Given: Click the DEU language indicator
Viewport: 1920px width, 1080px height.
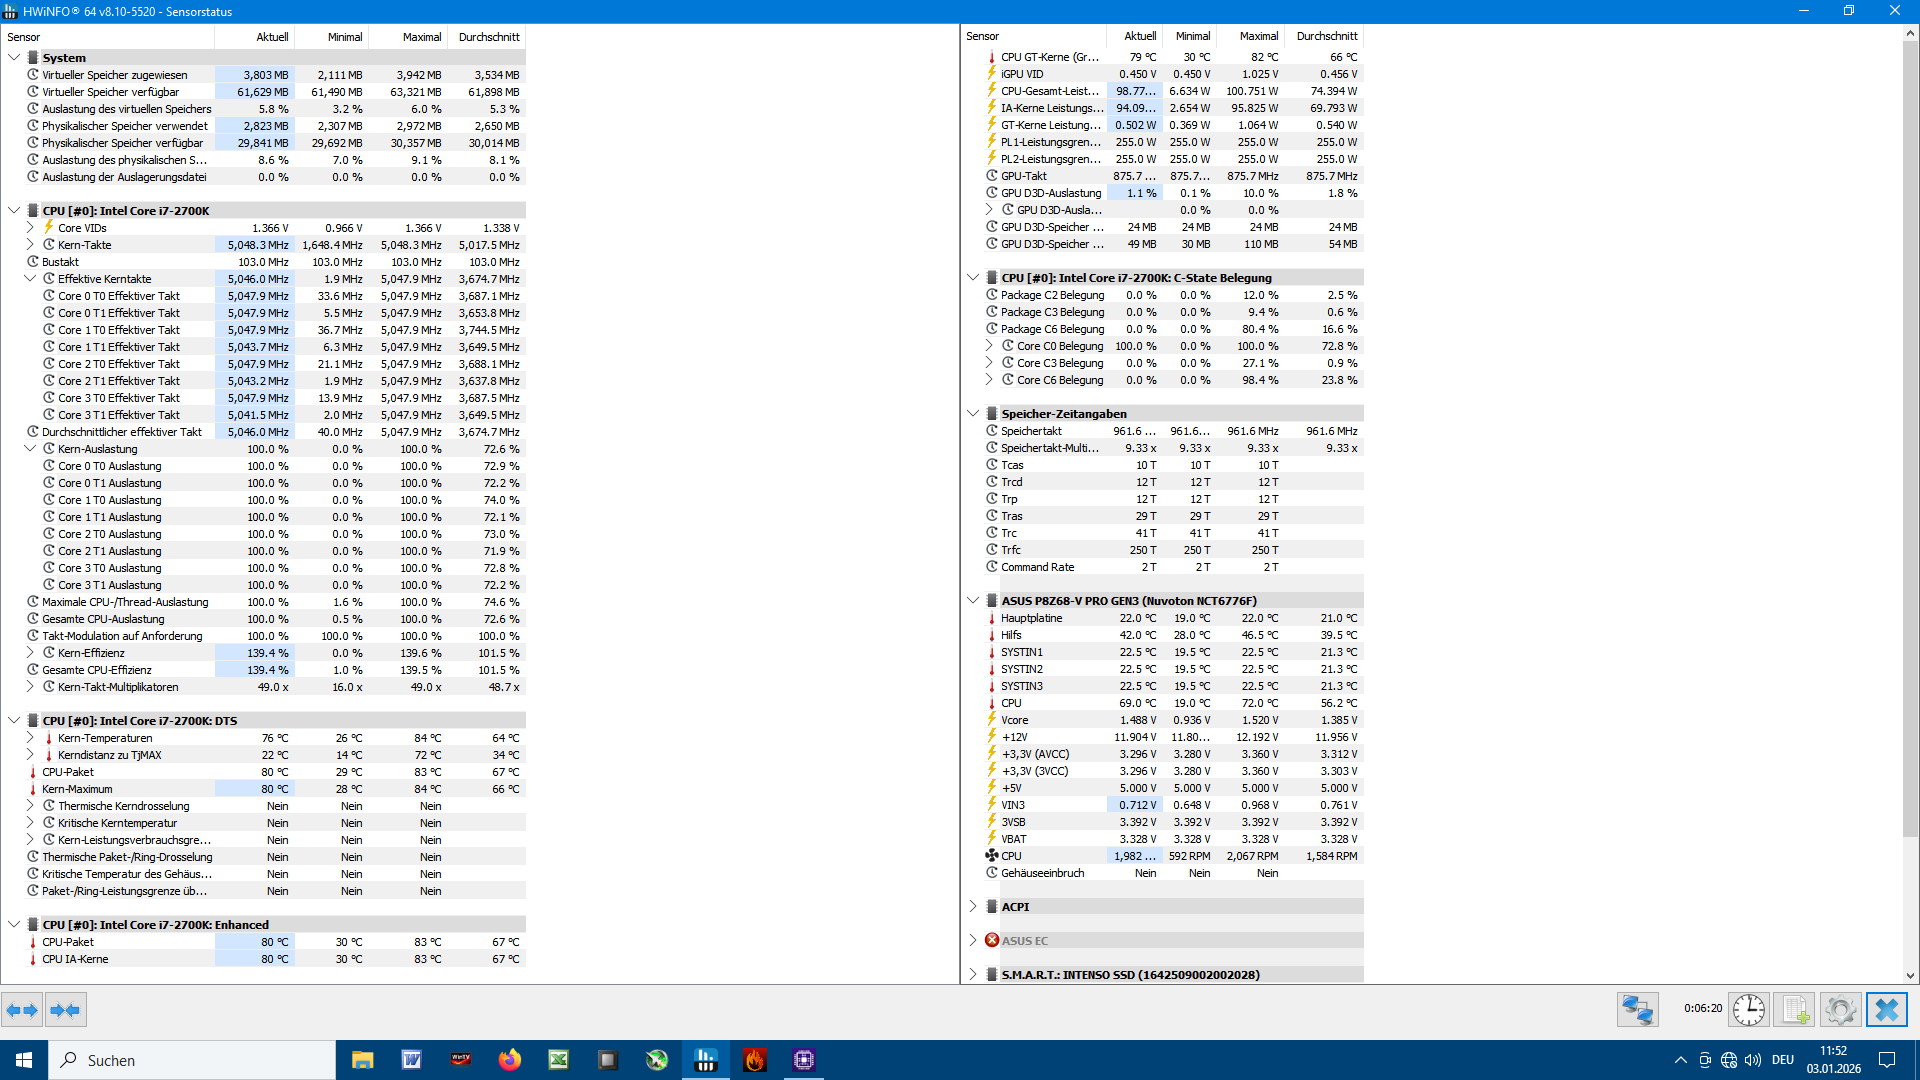Looking at the screenshot, I should click(x=1783, y=1059).
